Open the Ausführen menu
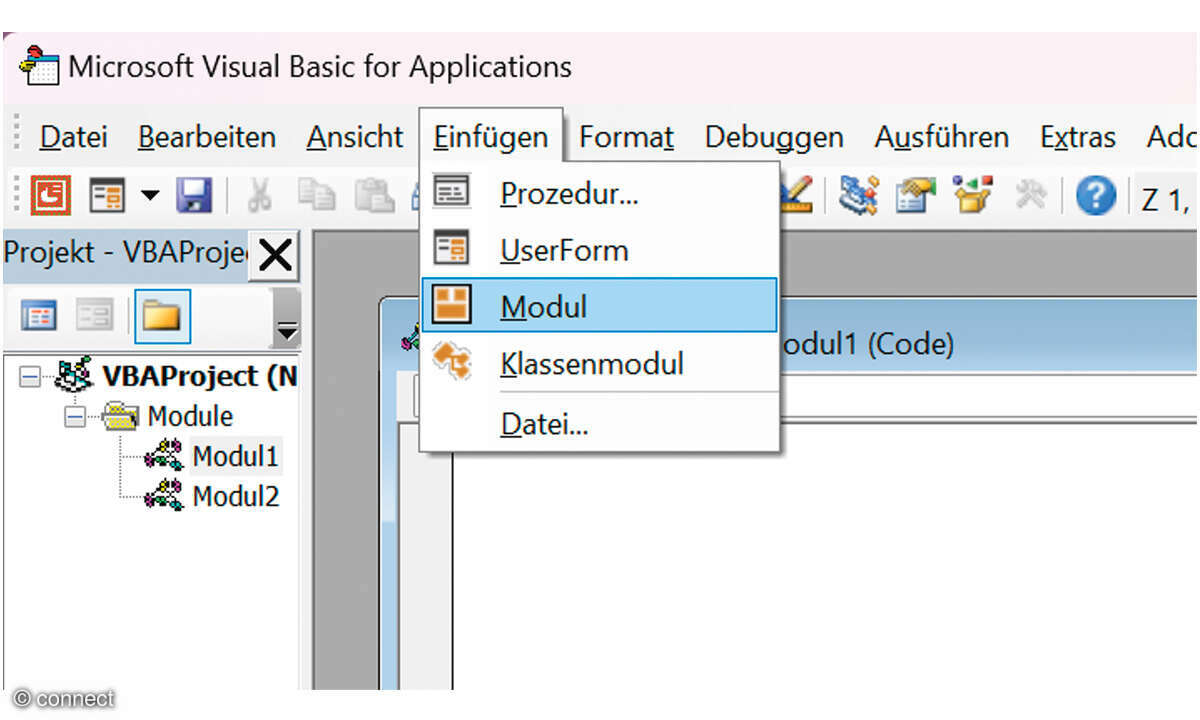The height and width of the screenshot is (720, 1200). click(x=941, y=137)
